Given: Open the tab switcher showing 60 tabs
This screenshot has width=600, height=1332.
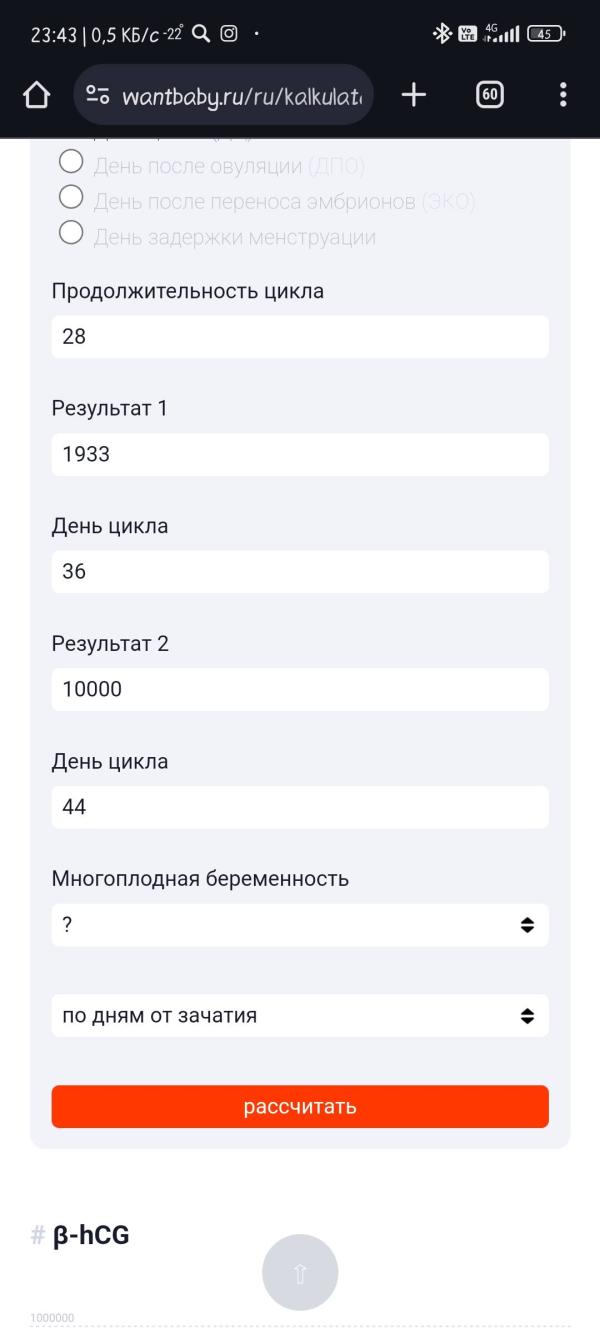Looking at the screenshot, I should 490,95.
